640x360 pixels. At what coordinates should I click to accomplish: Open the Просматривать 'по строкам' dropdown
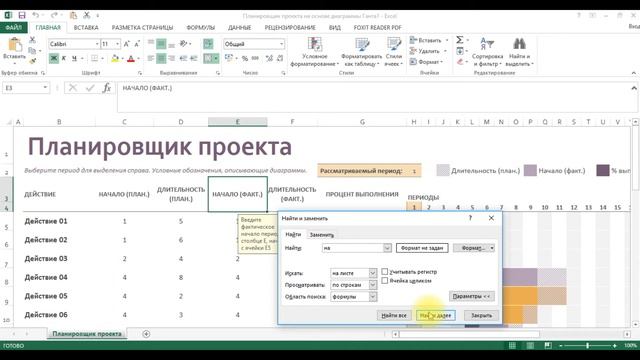pos(373,284)
